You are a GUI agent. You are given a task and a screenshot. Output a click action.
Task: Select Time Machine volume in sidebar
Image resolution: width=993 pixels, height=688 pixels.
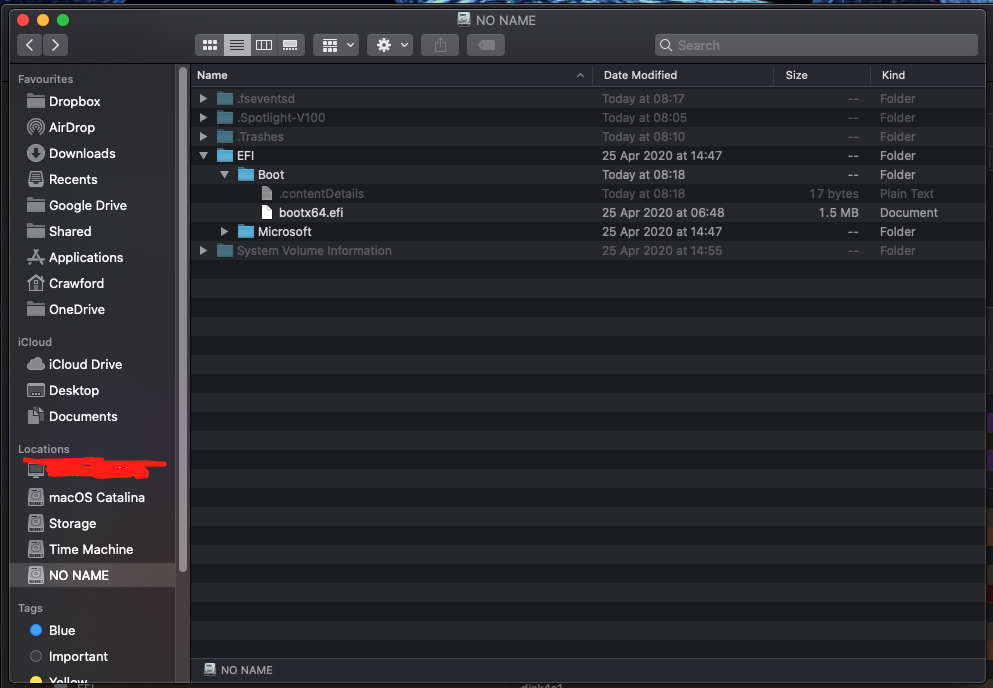click(x=93, y=549)
